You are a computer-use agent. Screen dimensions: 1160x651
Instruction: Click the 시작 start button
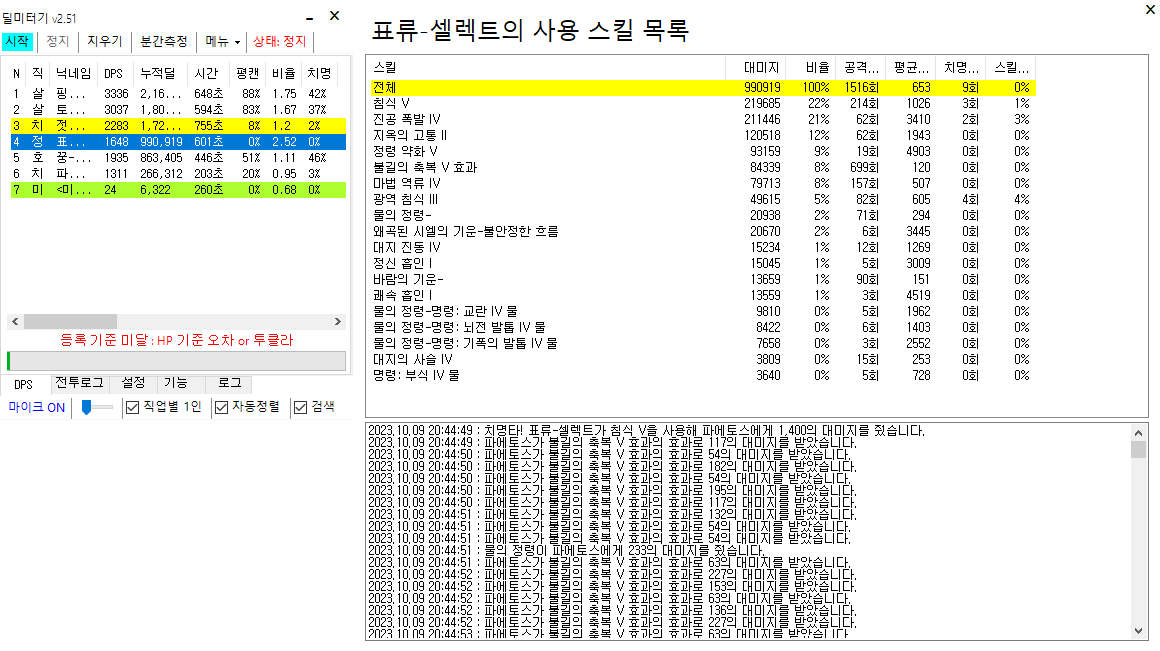click(18, 41)
